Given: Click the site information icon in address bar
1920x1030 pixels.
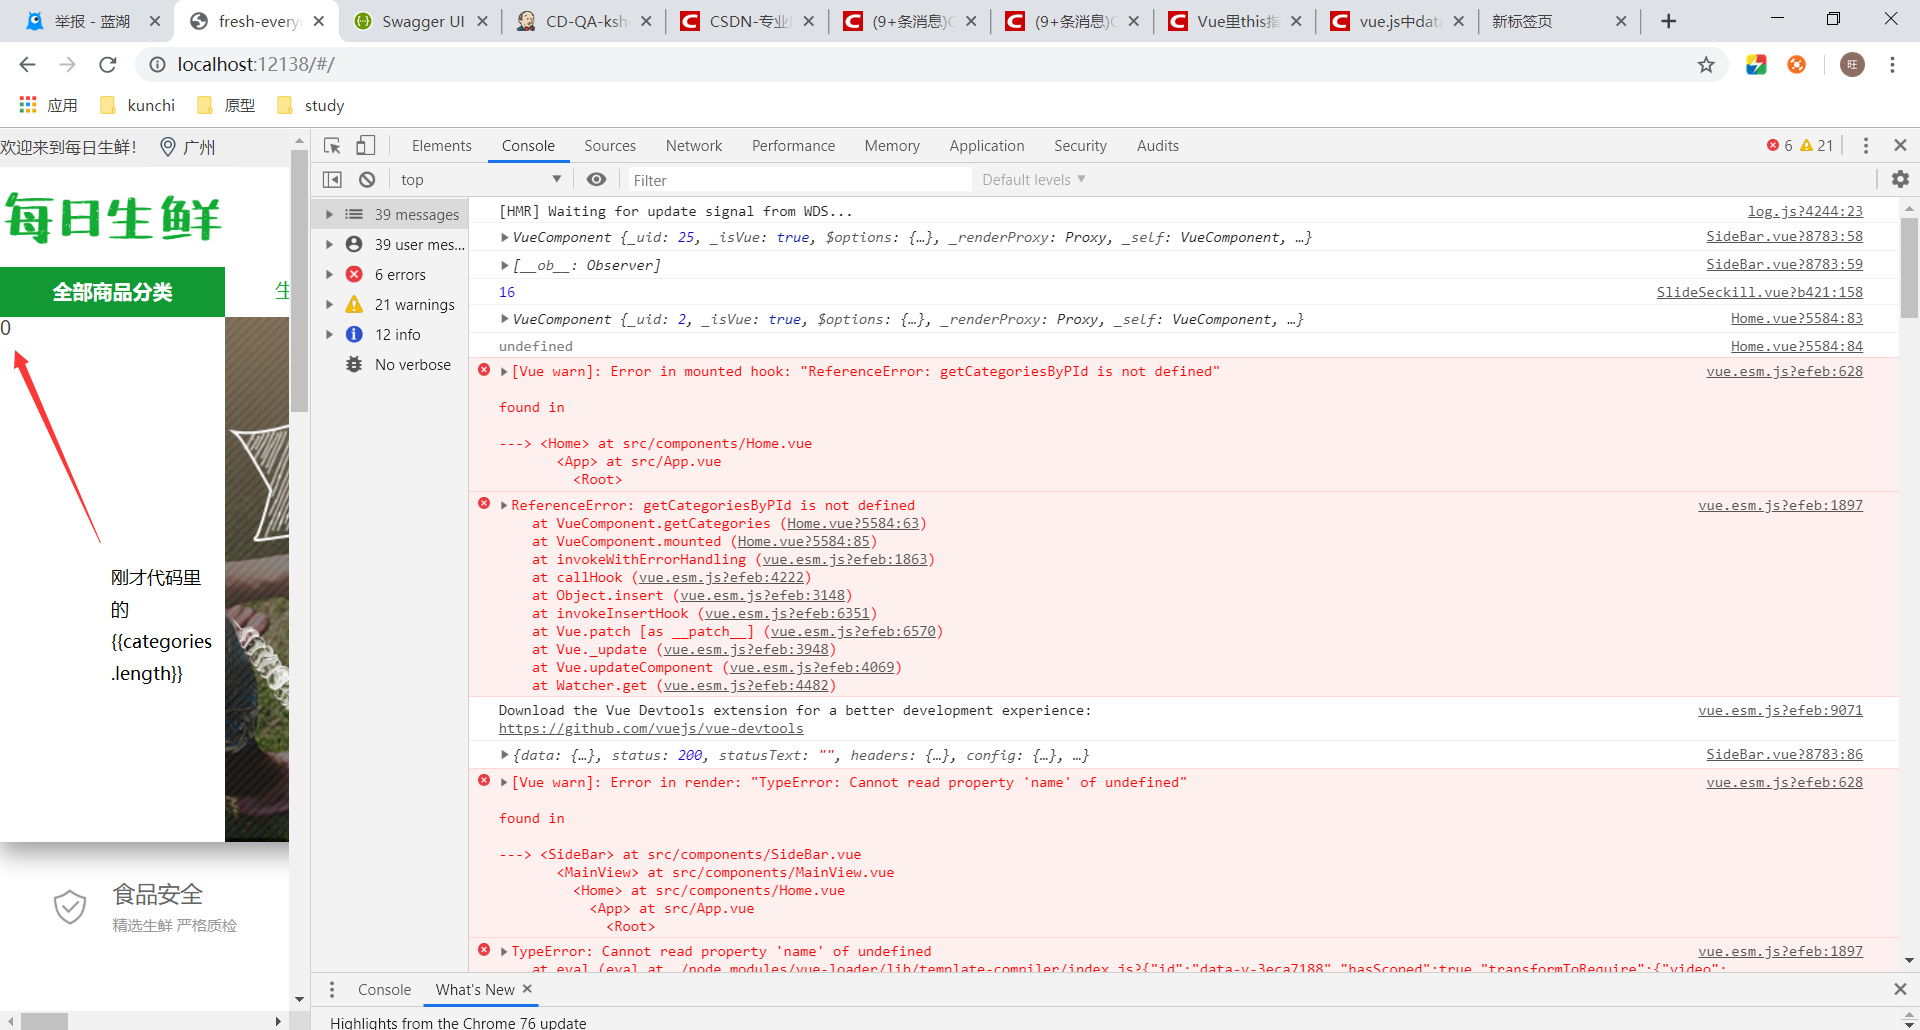Looking at the screenshot, I should [157, 65].
